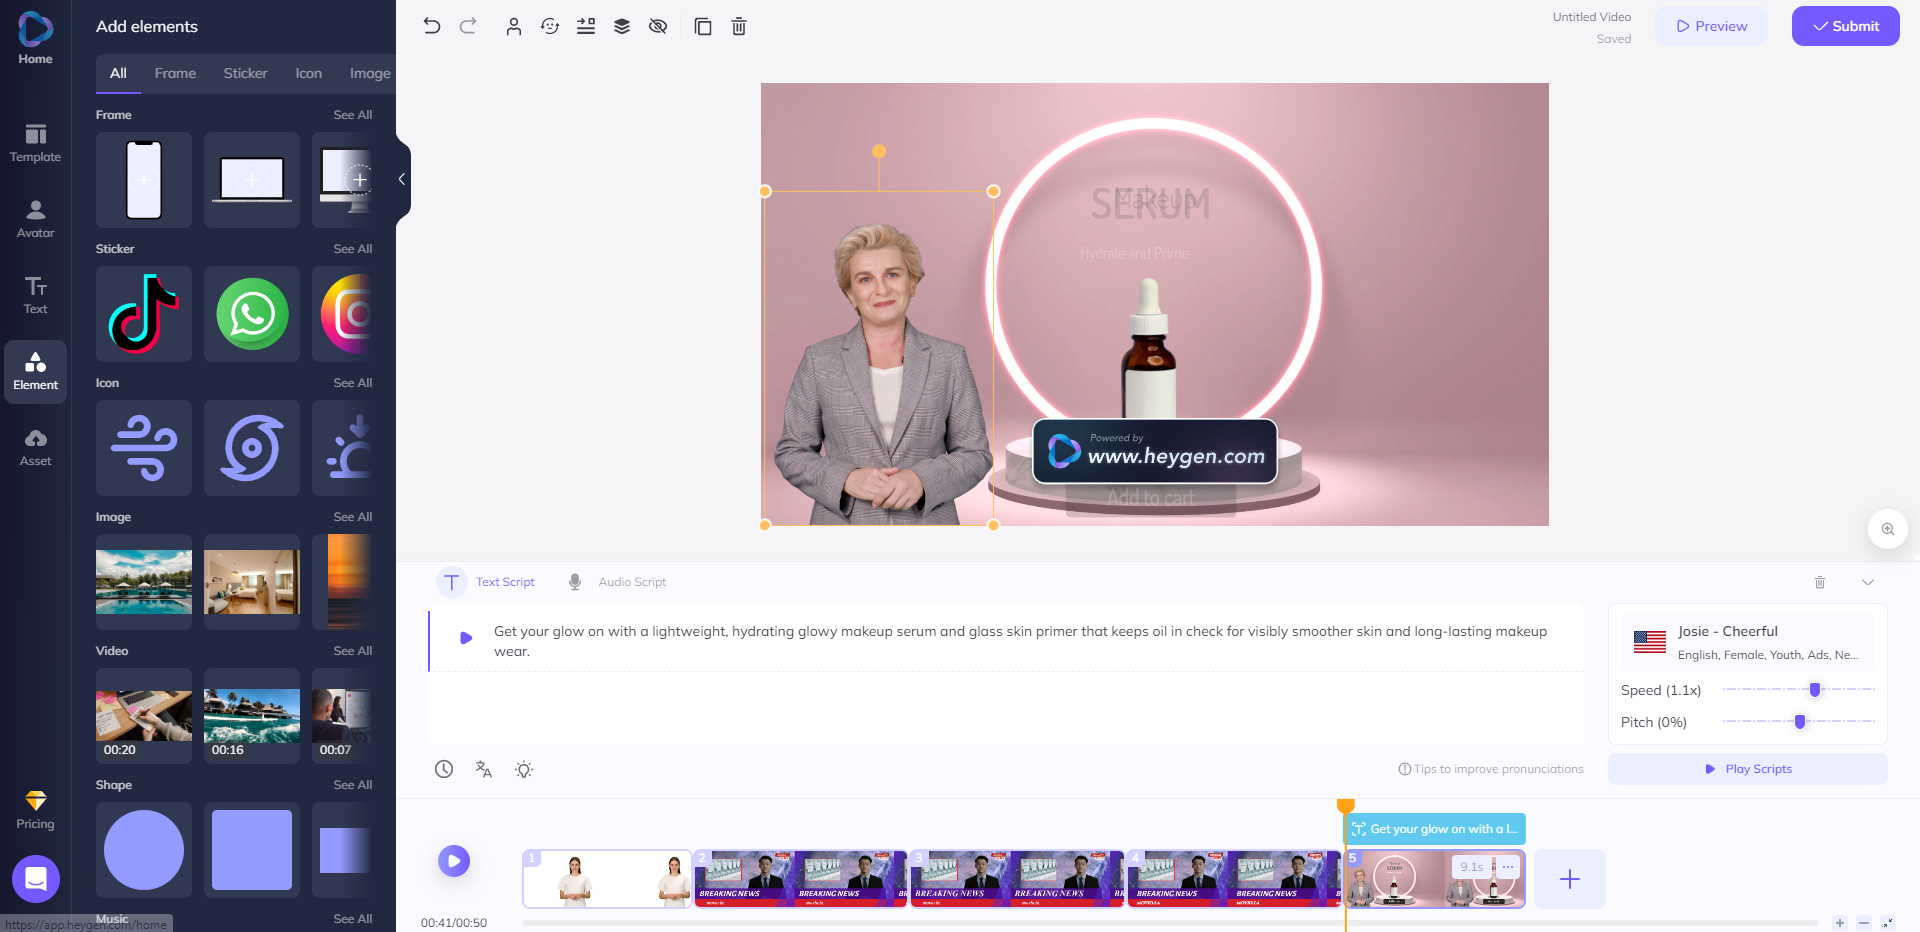
Task: Select the All elements tab
Action: [x=118, y=73]
